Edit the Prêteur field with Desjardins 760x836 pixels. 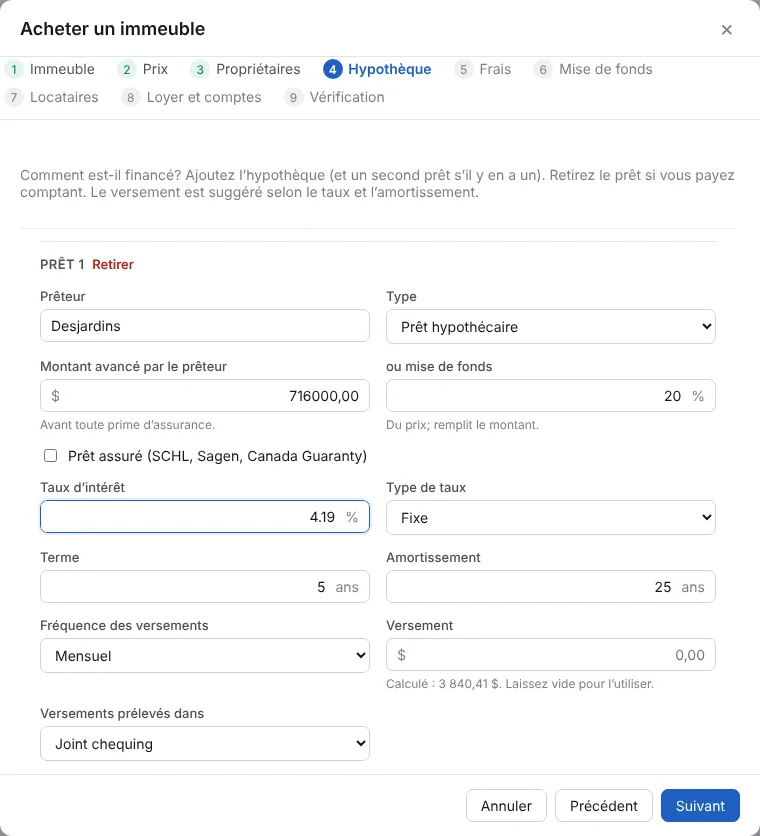(x=205, y=326)
